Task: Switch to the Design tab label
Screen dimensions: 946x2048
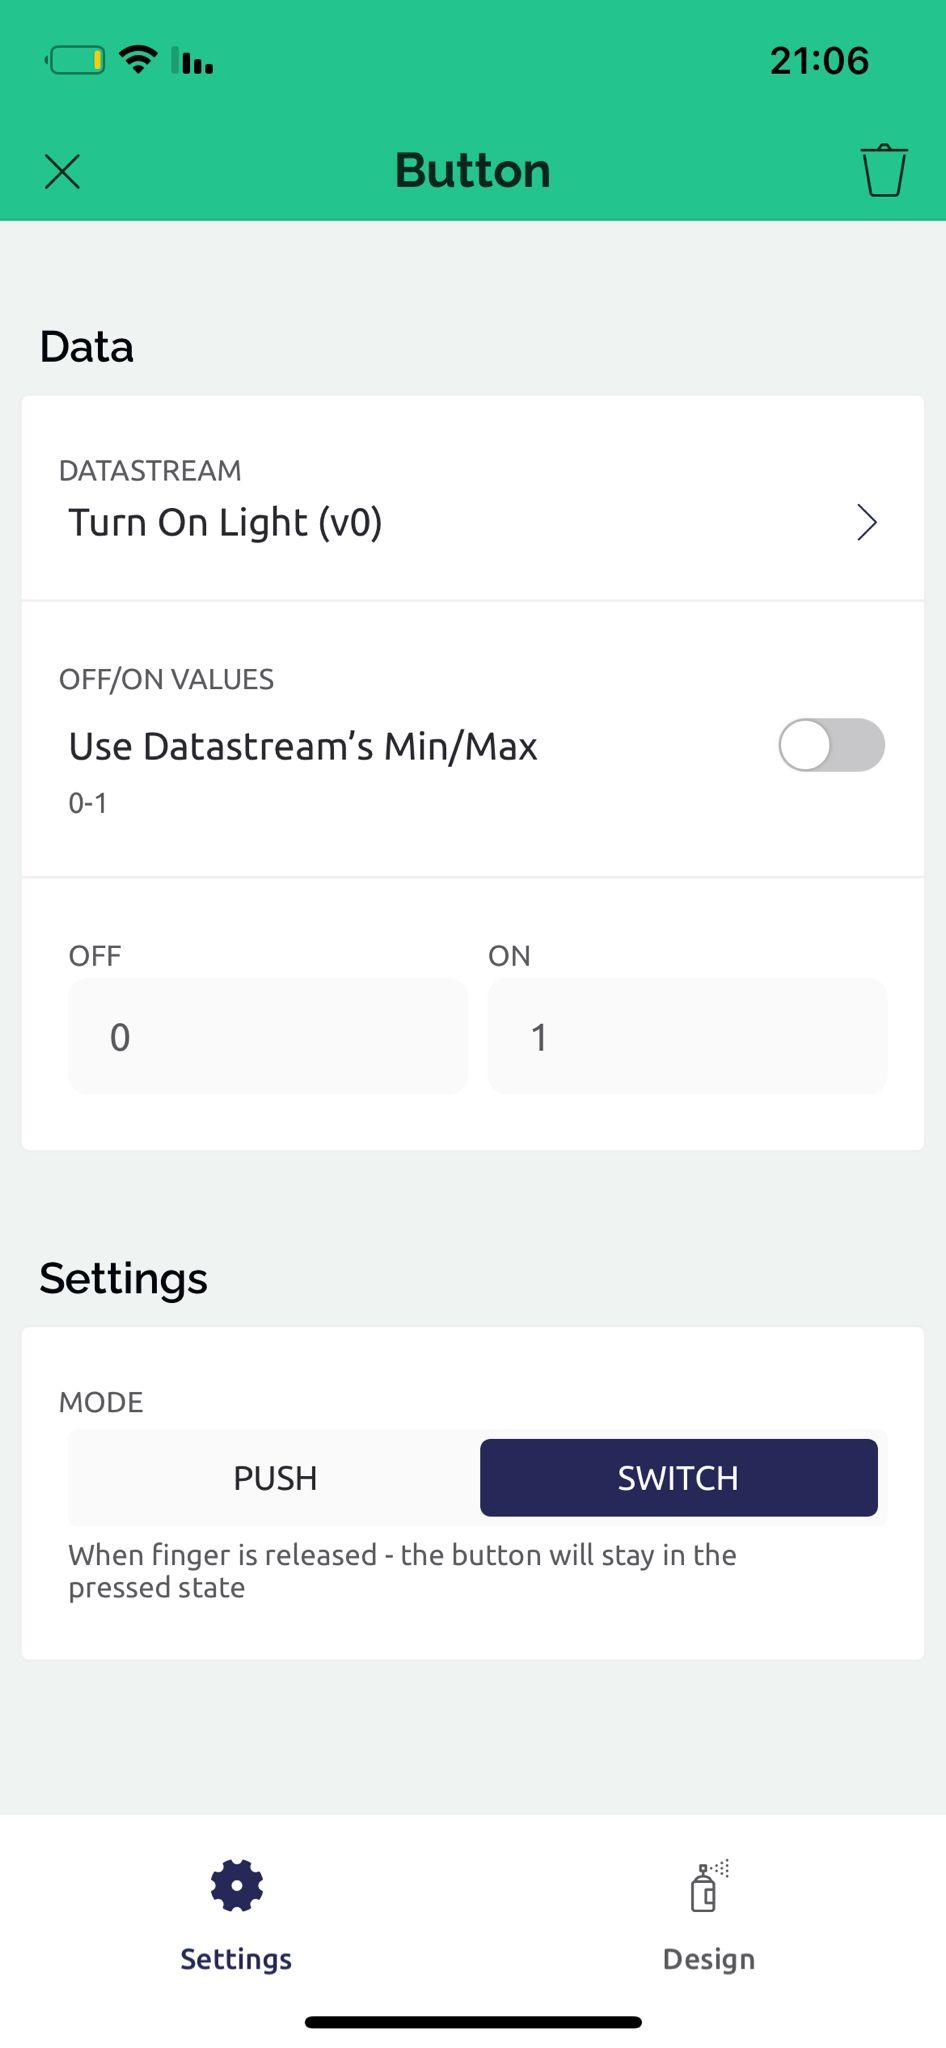Action: coord(708,1958)
